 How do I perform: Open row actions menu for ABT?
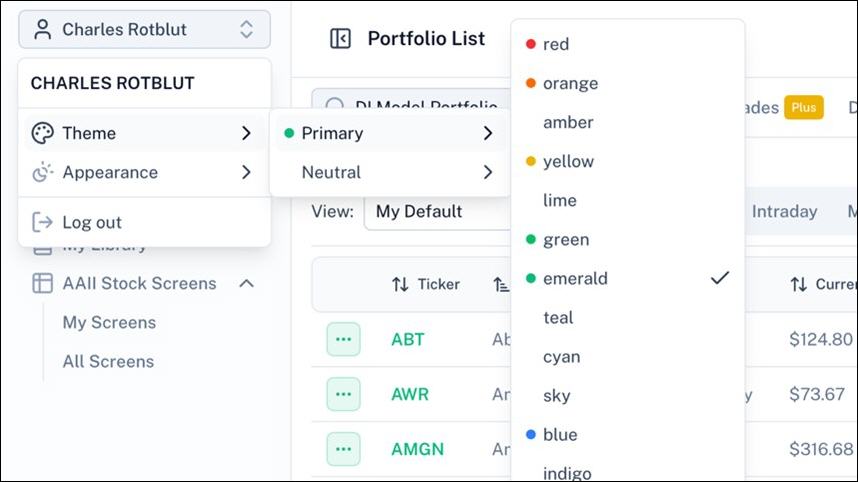click(x=344, y=339)
